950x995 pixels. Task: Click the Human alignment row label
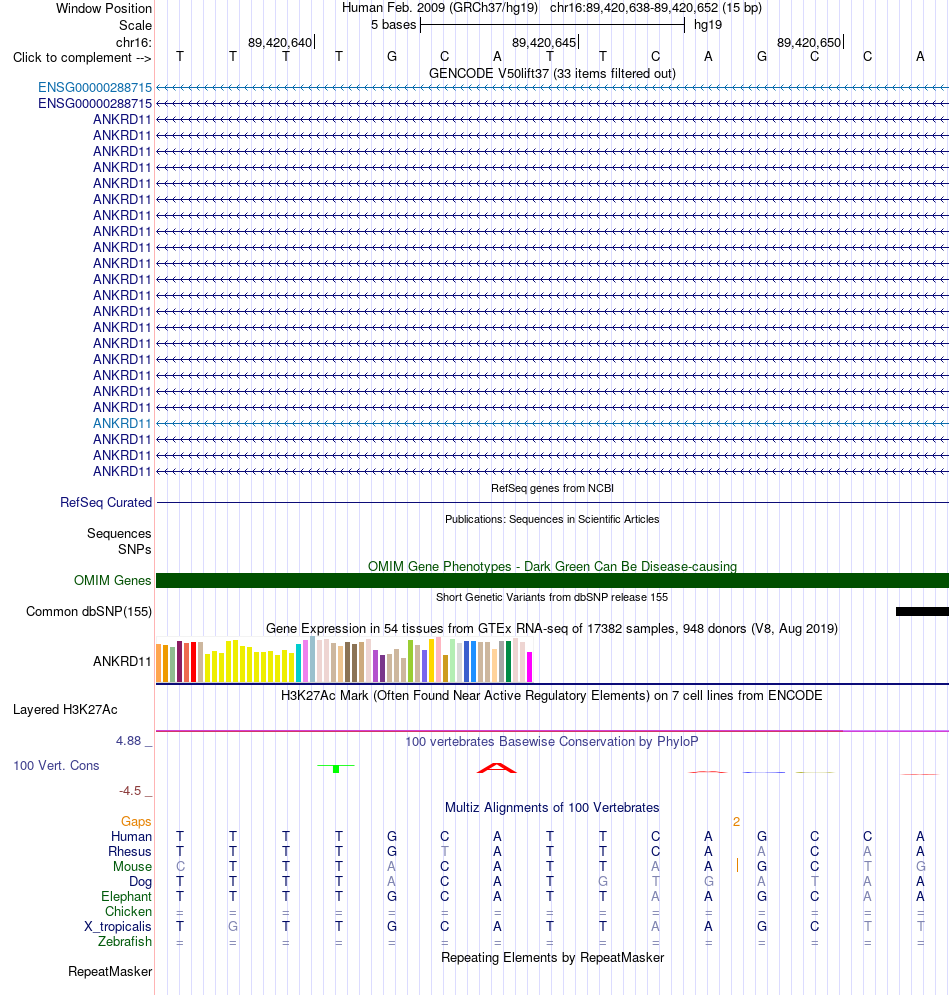tap(131, 836)
